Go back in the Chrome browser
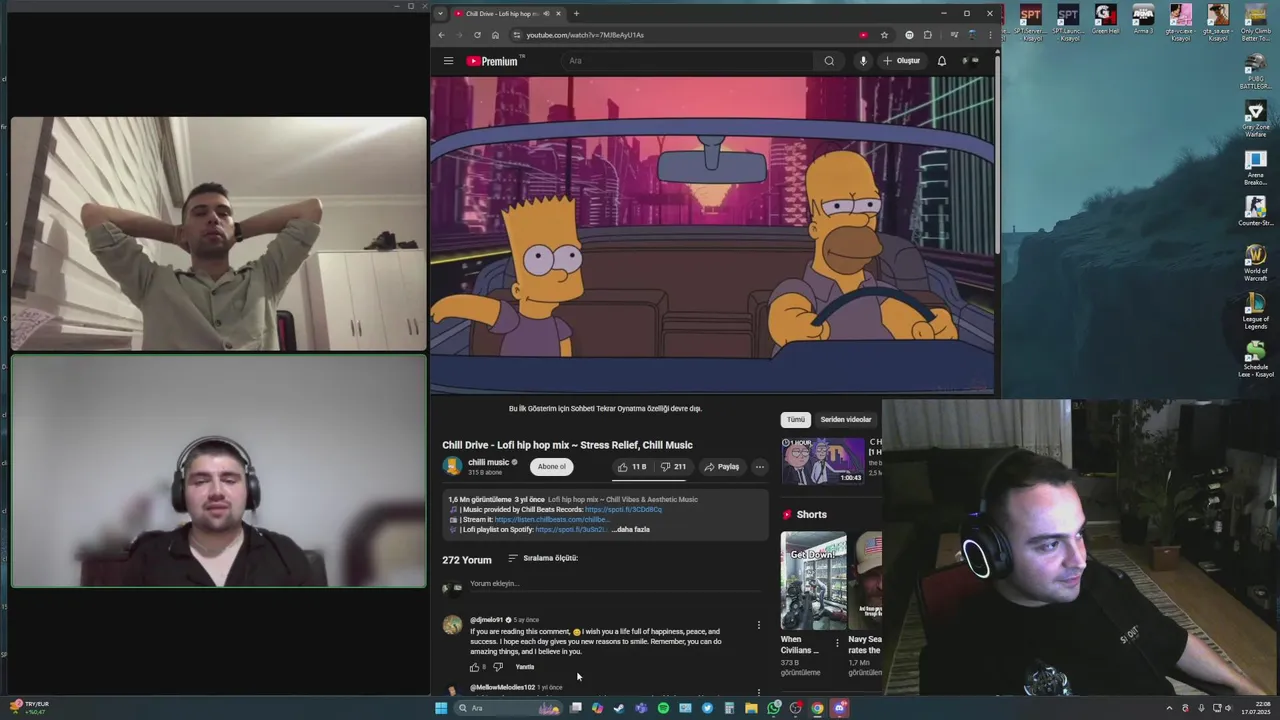This screenshot has width=1280, height=720. tap(441, 35)
